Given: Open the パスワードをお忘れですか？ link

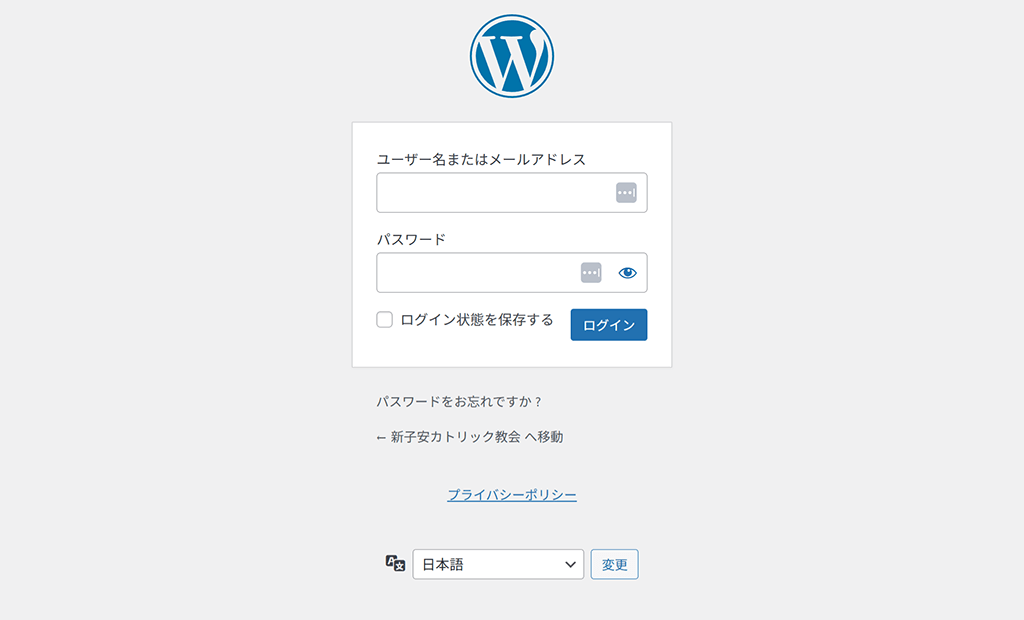Looking at the screenshot, I should point(459,402).
